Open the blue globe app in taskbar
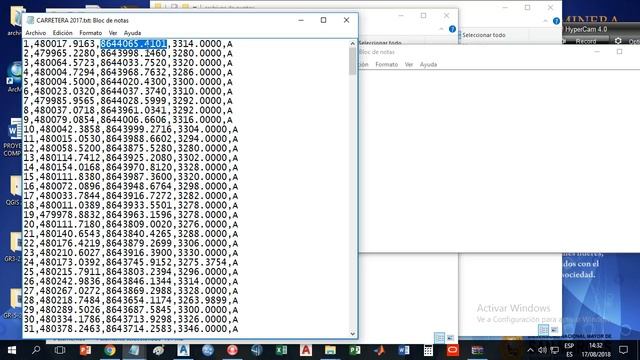The image size is (640, 360). click(x=208, y=350)
